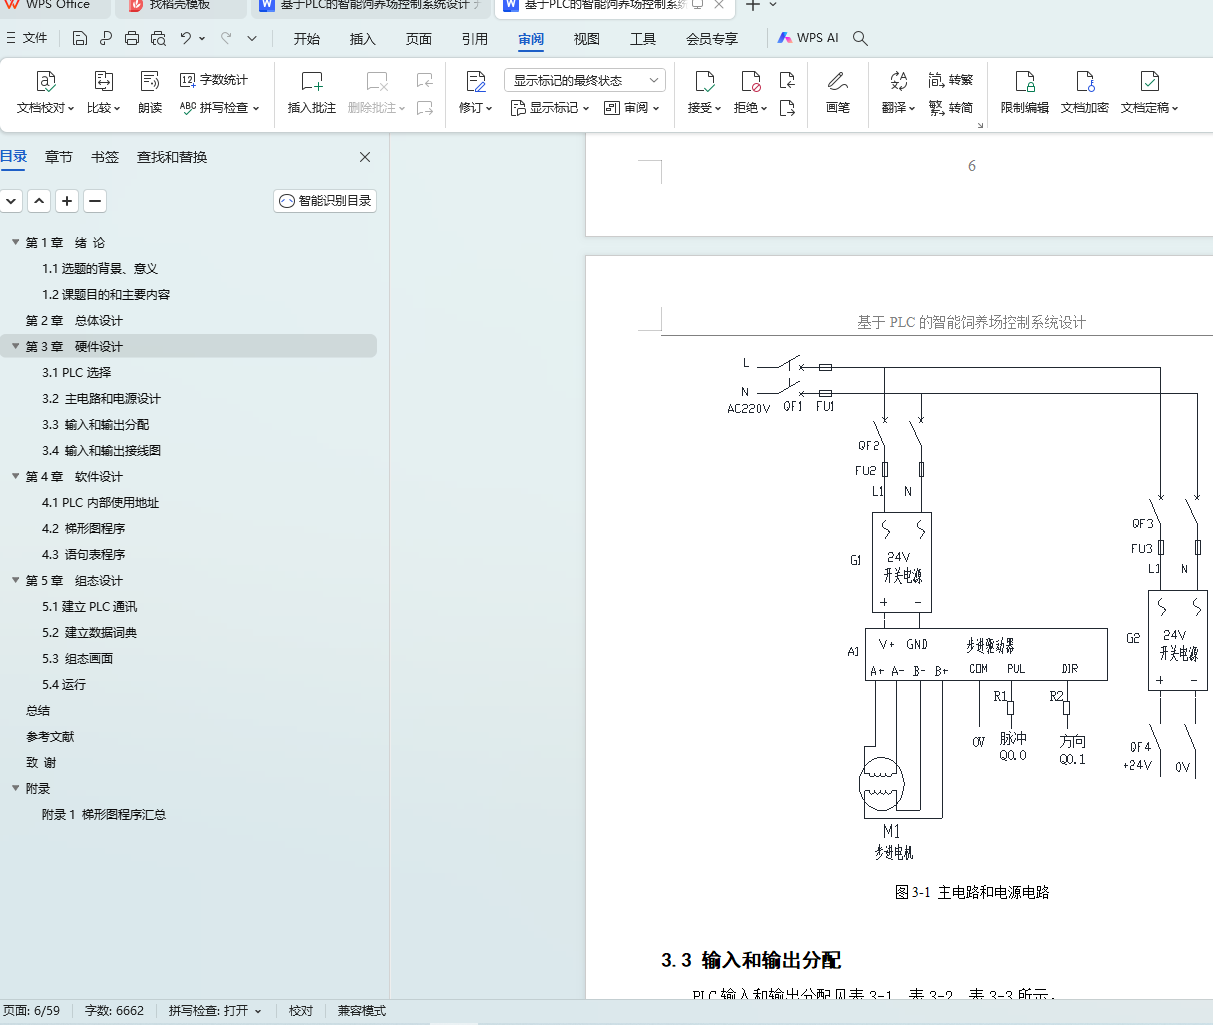Image resolution: width=1213 pixels, height=1025 pixels.
Task: Open 拼写检查: 打开 status bar dropdown
Action: (x=215, y=1011)
